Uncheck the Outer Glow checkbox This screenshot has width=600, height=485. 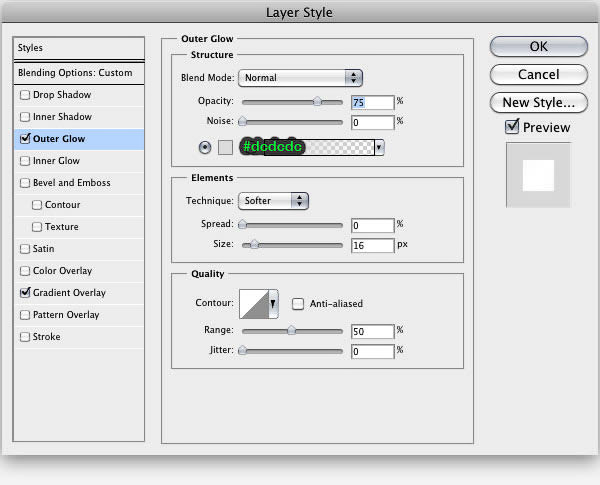click(x=25, y=139)
